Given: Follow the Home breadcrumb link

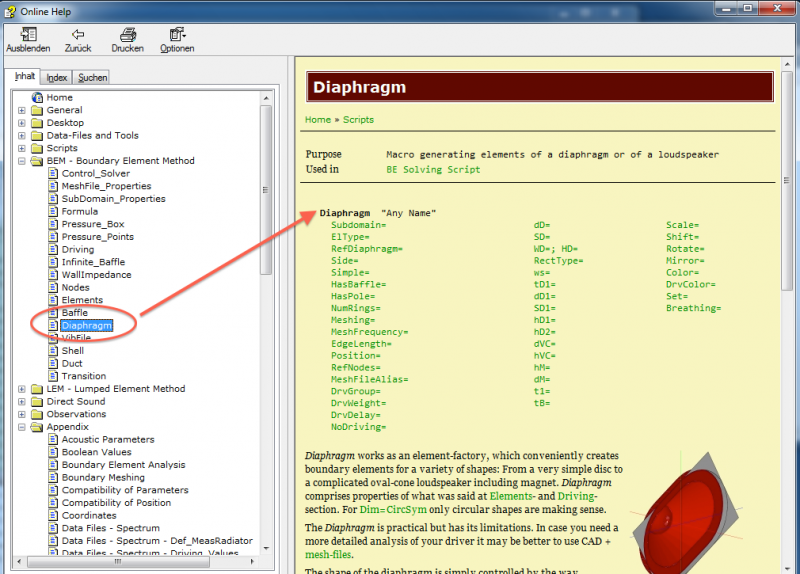Looking at the screenshot, I should click(318, 120).
